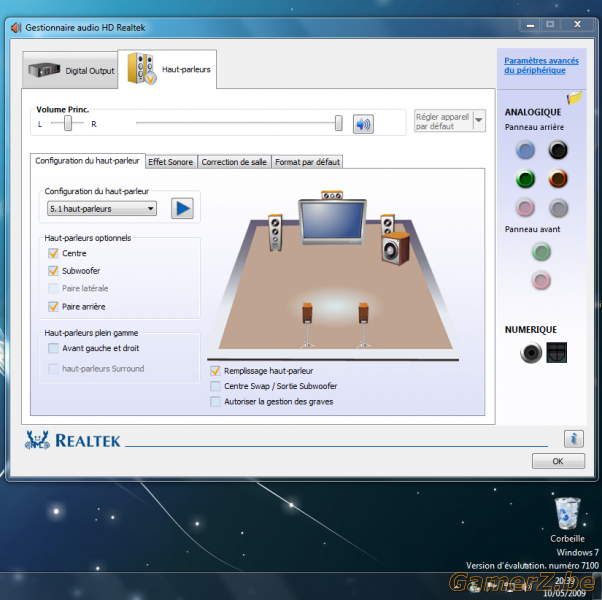Image resolution: width=602 pixels, height=600 pixels.
Task: Disable Remplissage haut-parleur option
Action: (215, 371)
